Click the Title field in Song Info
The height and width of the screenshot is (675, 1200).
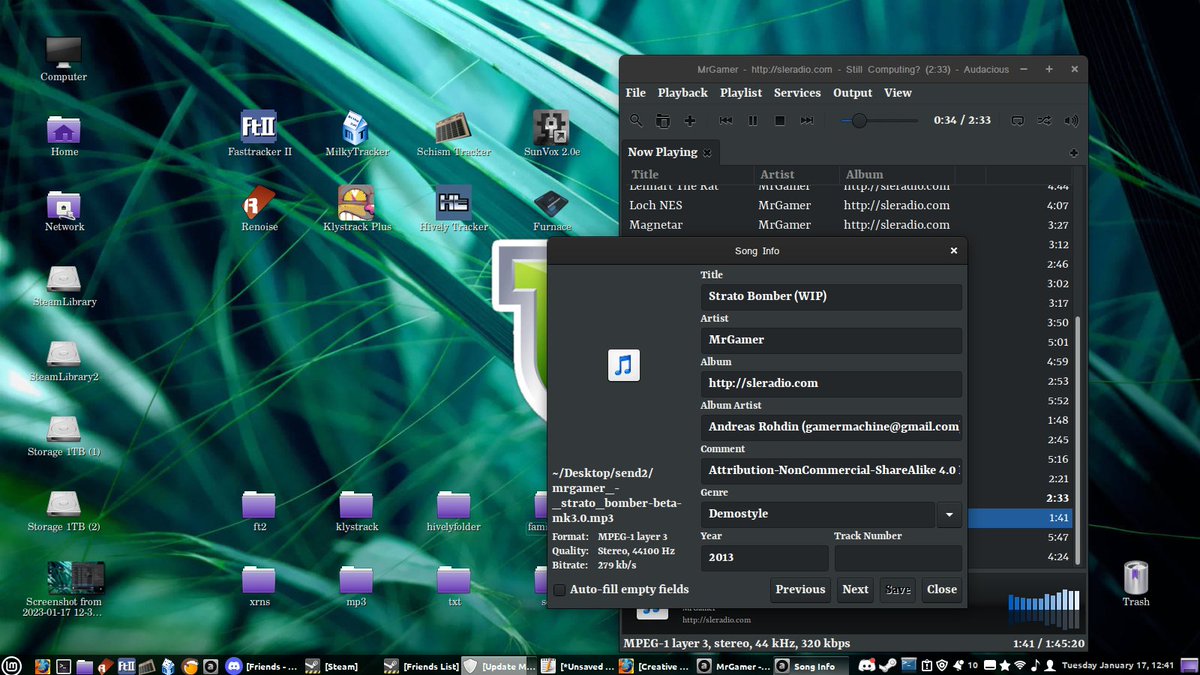(x=831, y=296)
